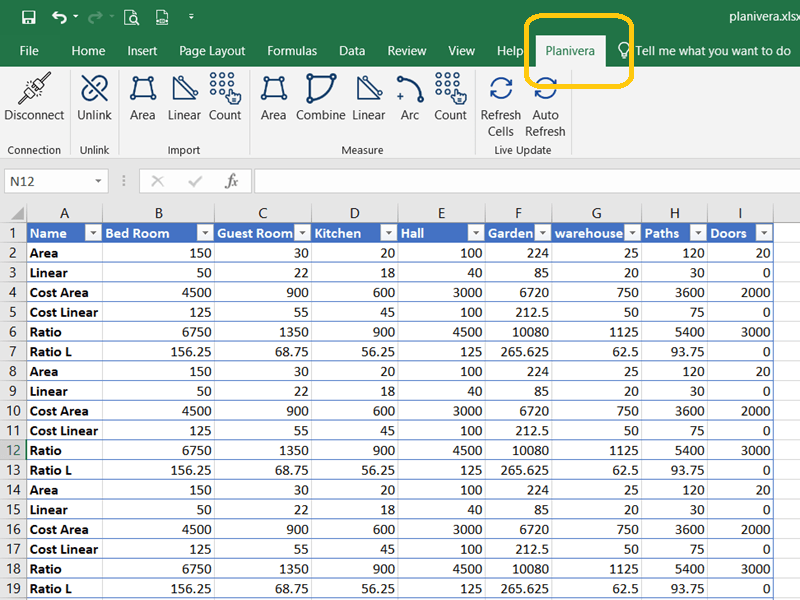Open the Kitchen filter dropdown
The image size is (800, 600).
389,233
